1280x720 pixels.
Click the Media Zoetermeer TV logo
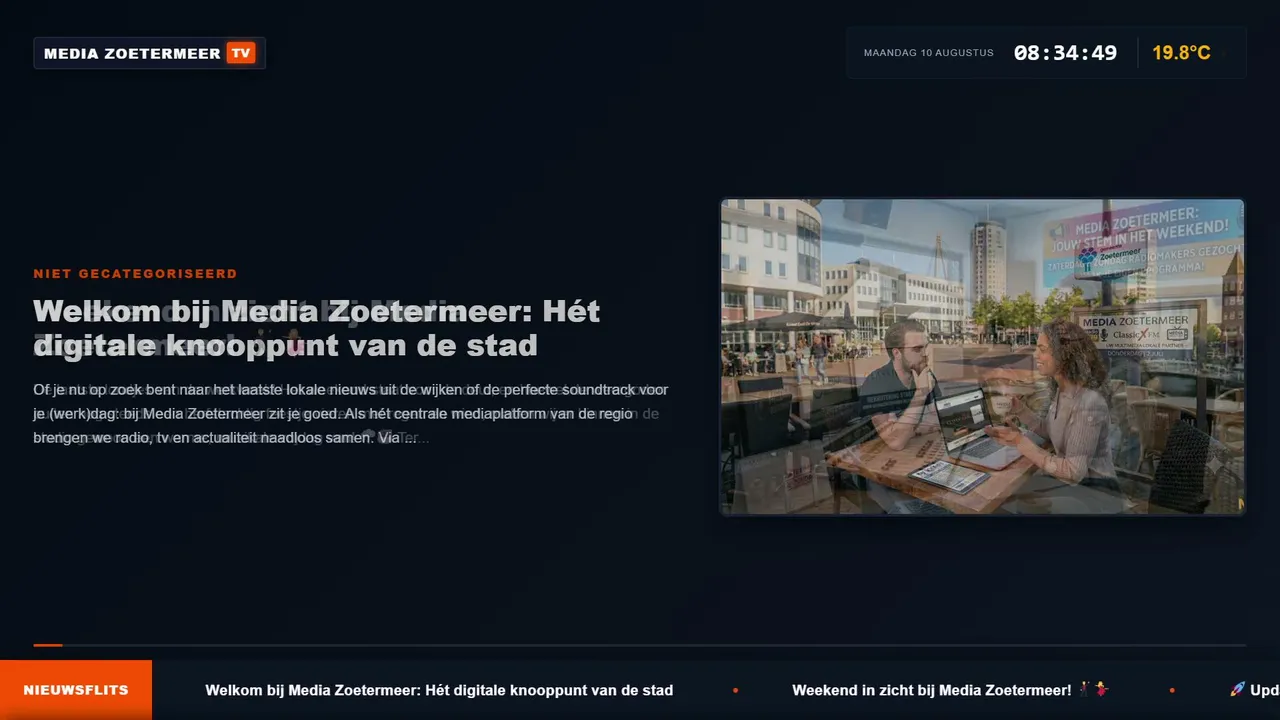pos(149,53)
